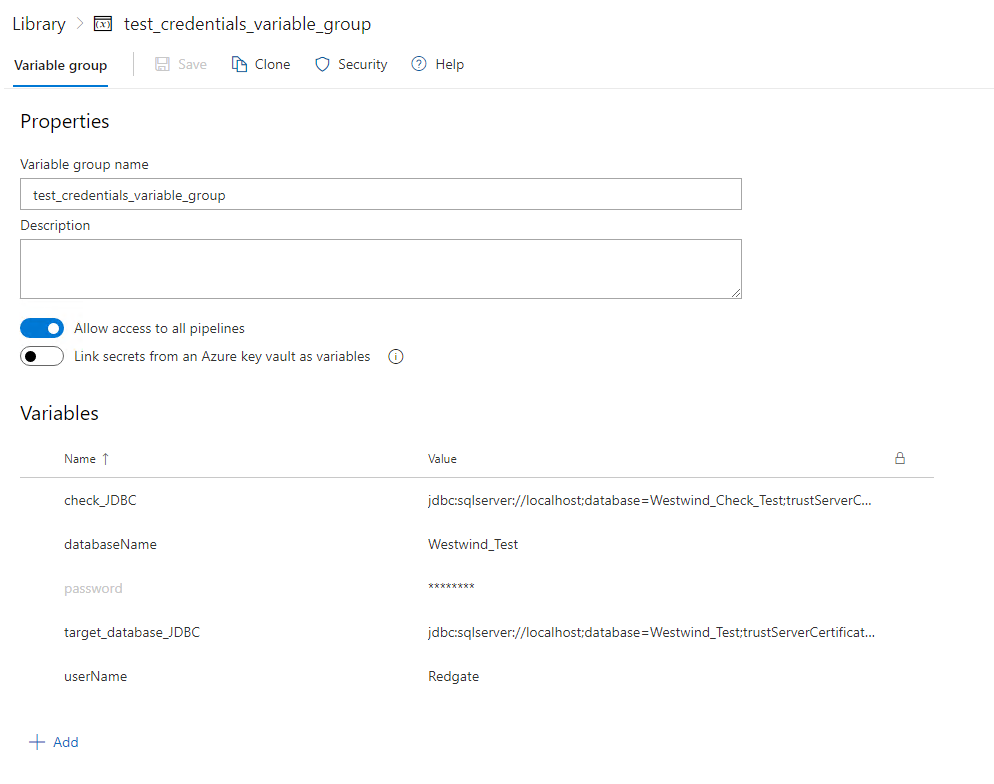This screenshot has width=994, height=784.
Task: Sort variables by Name column arrow
Action: 105,459
